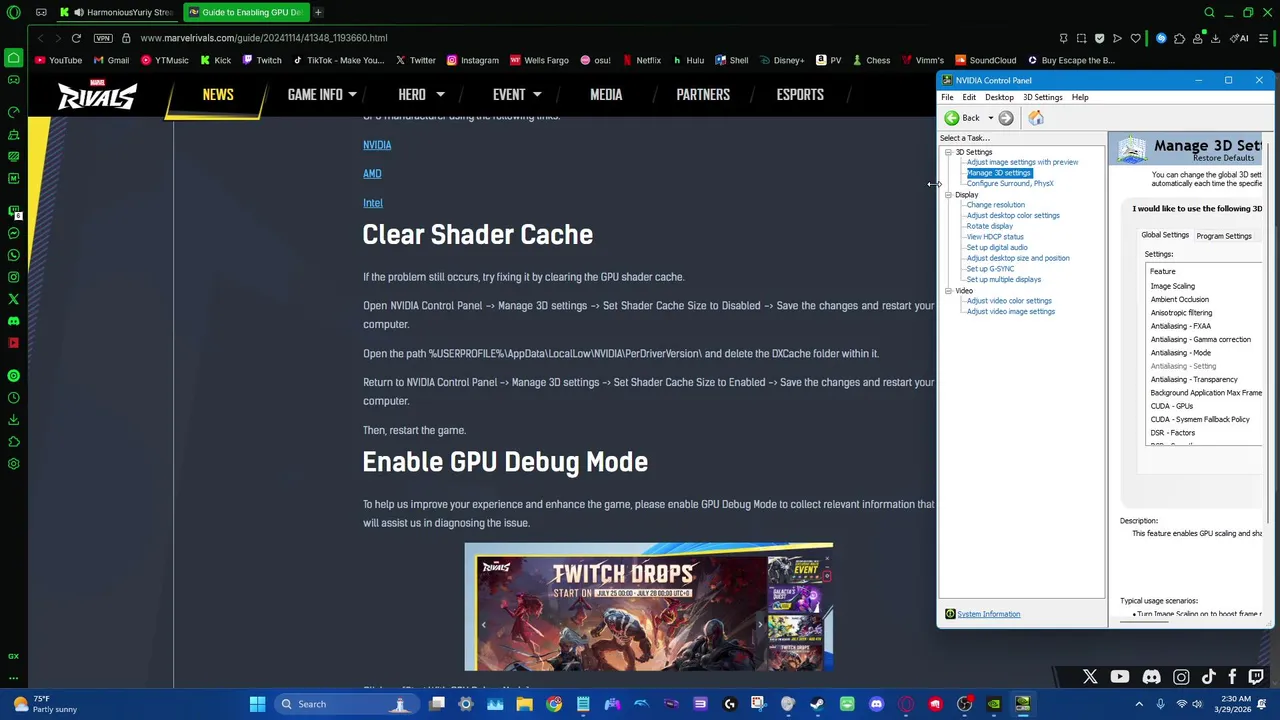
Task: Click the NVIDIA Control Panel Home icon
Action: [1036, 118]
